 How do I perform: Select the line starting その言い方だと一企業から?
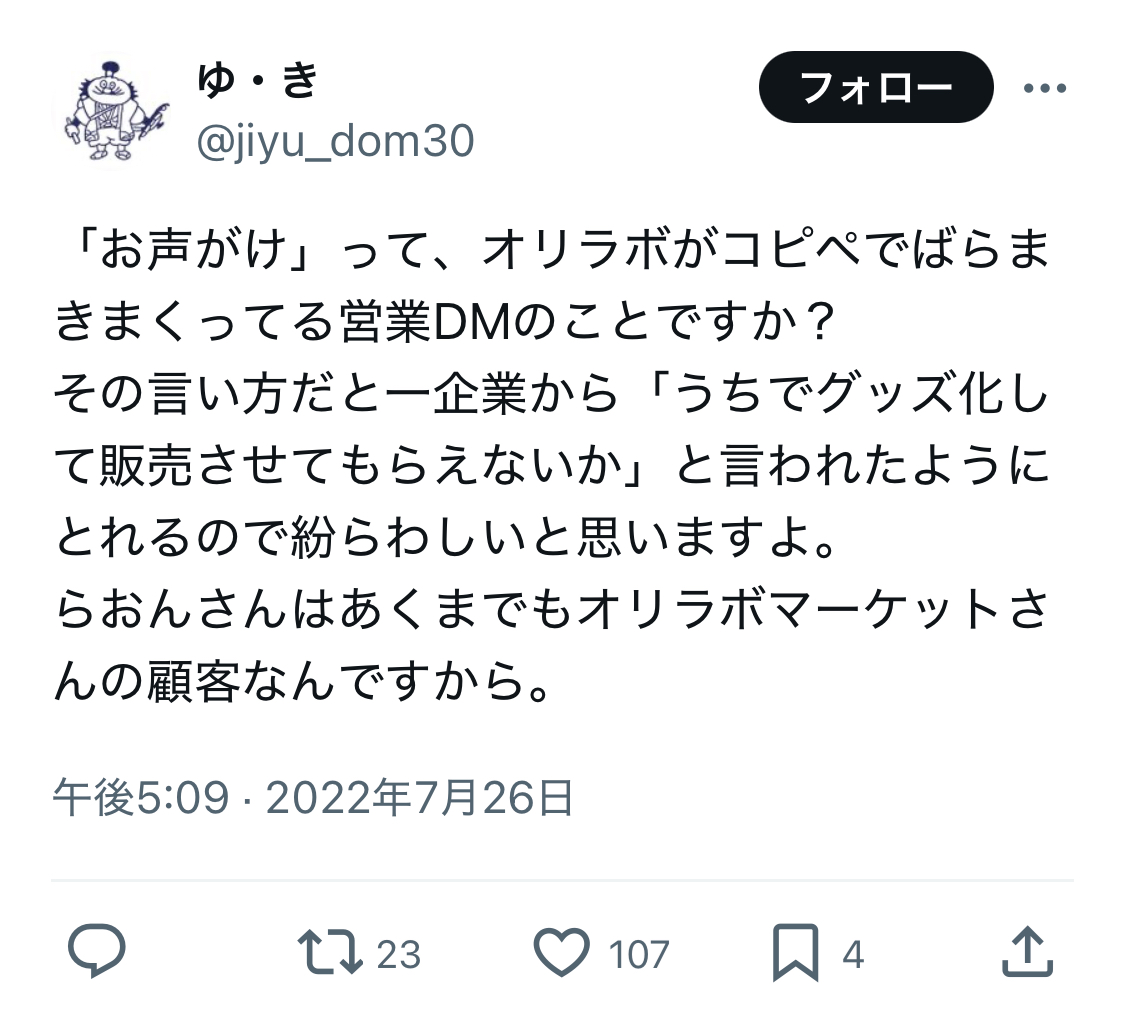[551, 393]
